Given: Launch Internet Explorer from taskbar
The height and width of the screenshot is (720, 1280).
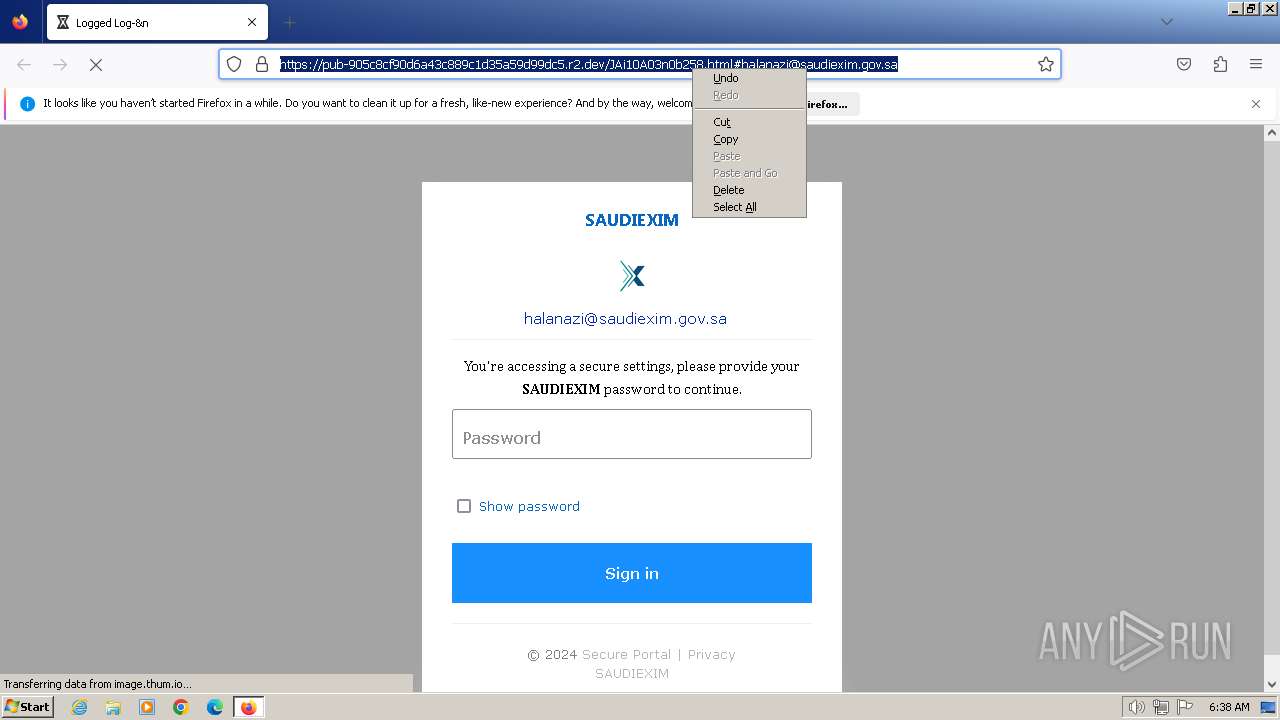Looking at the screenshot, I should [x=80, y=707].
